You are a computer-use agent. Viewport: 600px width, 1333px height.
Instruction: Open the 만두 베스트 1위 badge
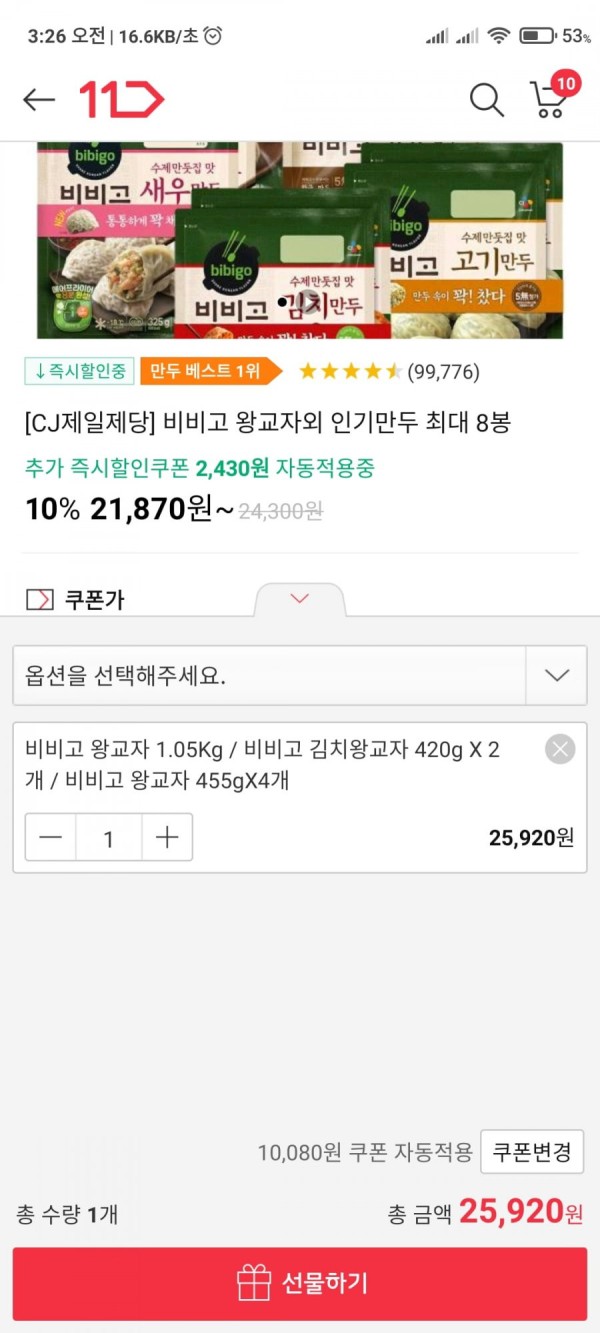(x=210, y=371)
